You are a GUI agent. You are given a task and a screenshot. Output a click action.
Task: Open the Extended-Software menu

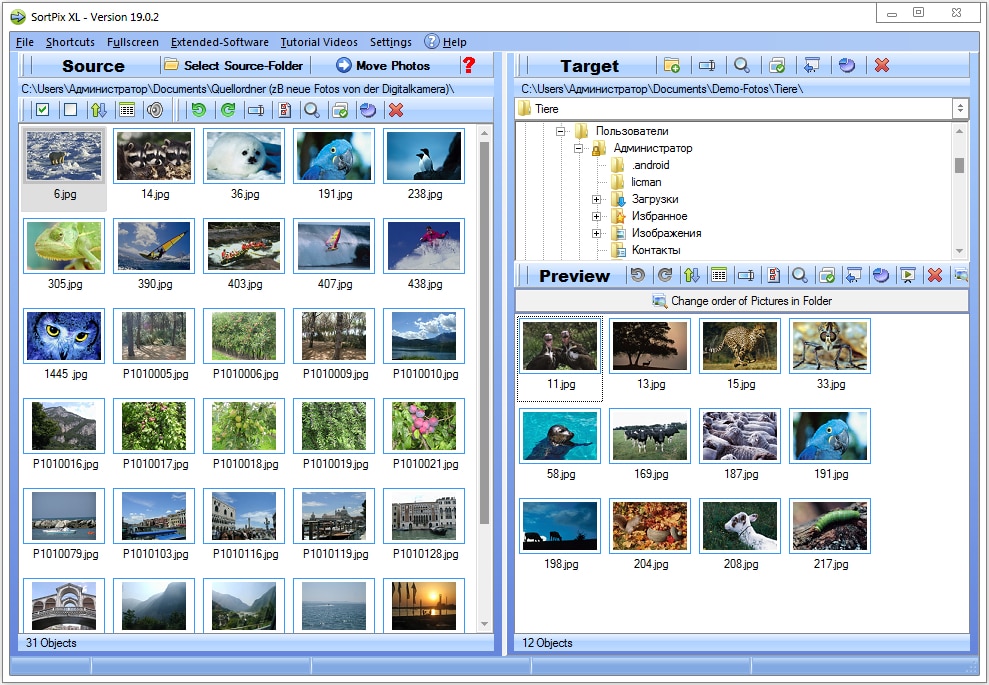click(x=219, y=42)
